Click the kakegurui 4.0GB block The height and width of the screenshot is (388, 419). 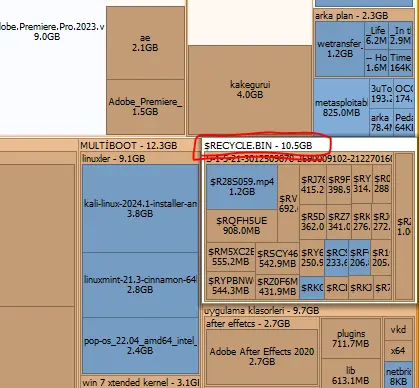[250, 90]
